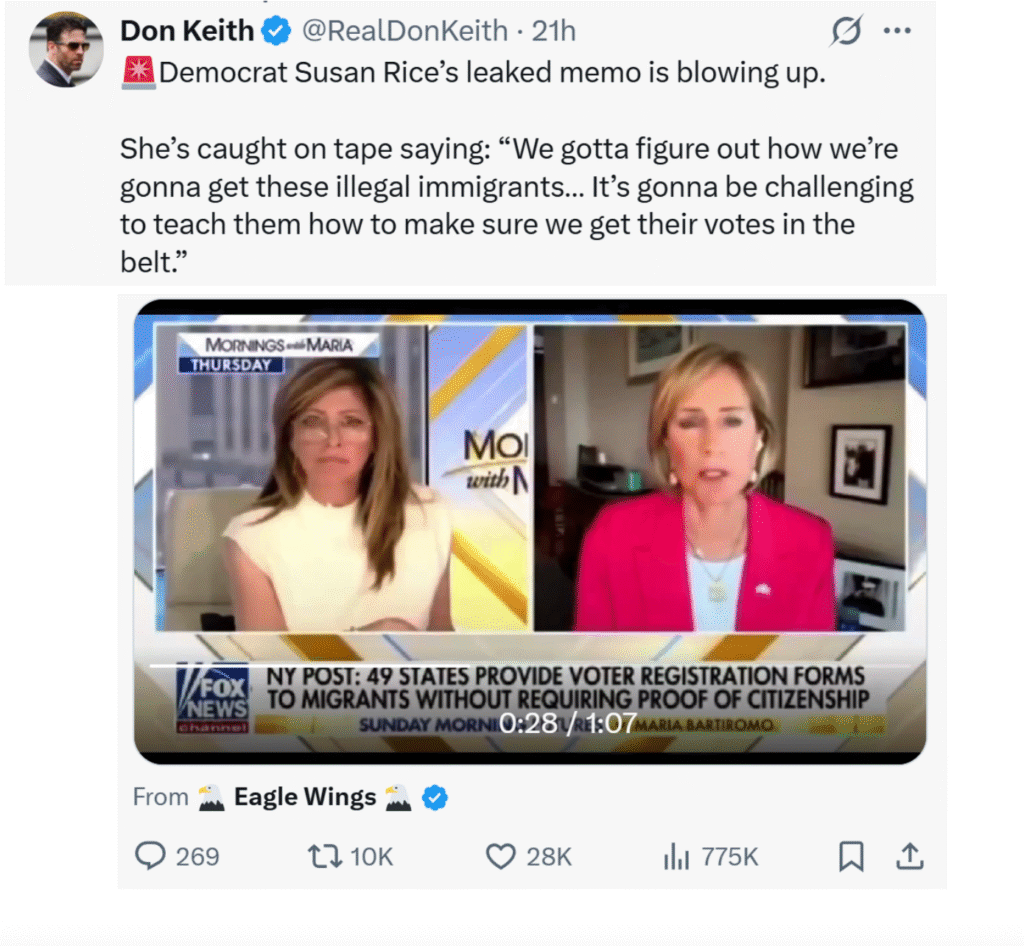Open the 21h post timestamp
1024x946 pixels.
tap(554, 31)
